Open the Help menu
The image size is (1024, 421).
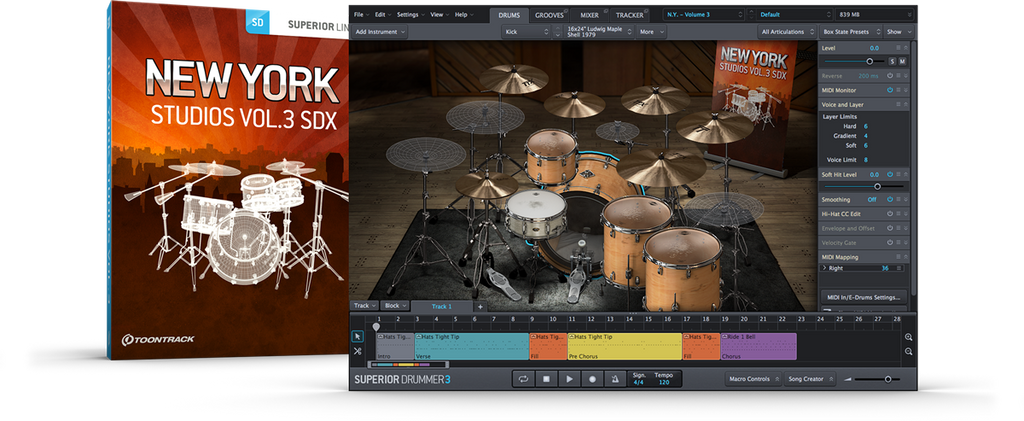point(463,14)
